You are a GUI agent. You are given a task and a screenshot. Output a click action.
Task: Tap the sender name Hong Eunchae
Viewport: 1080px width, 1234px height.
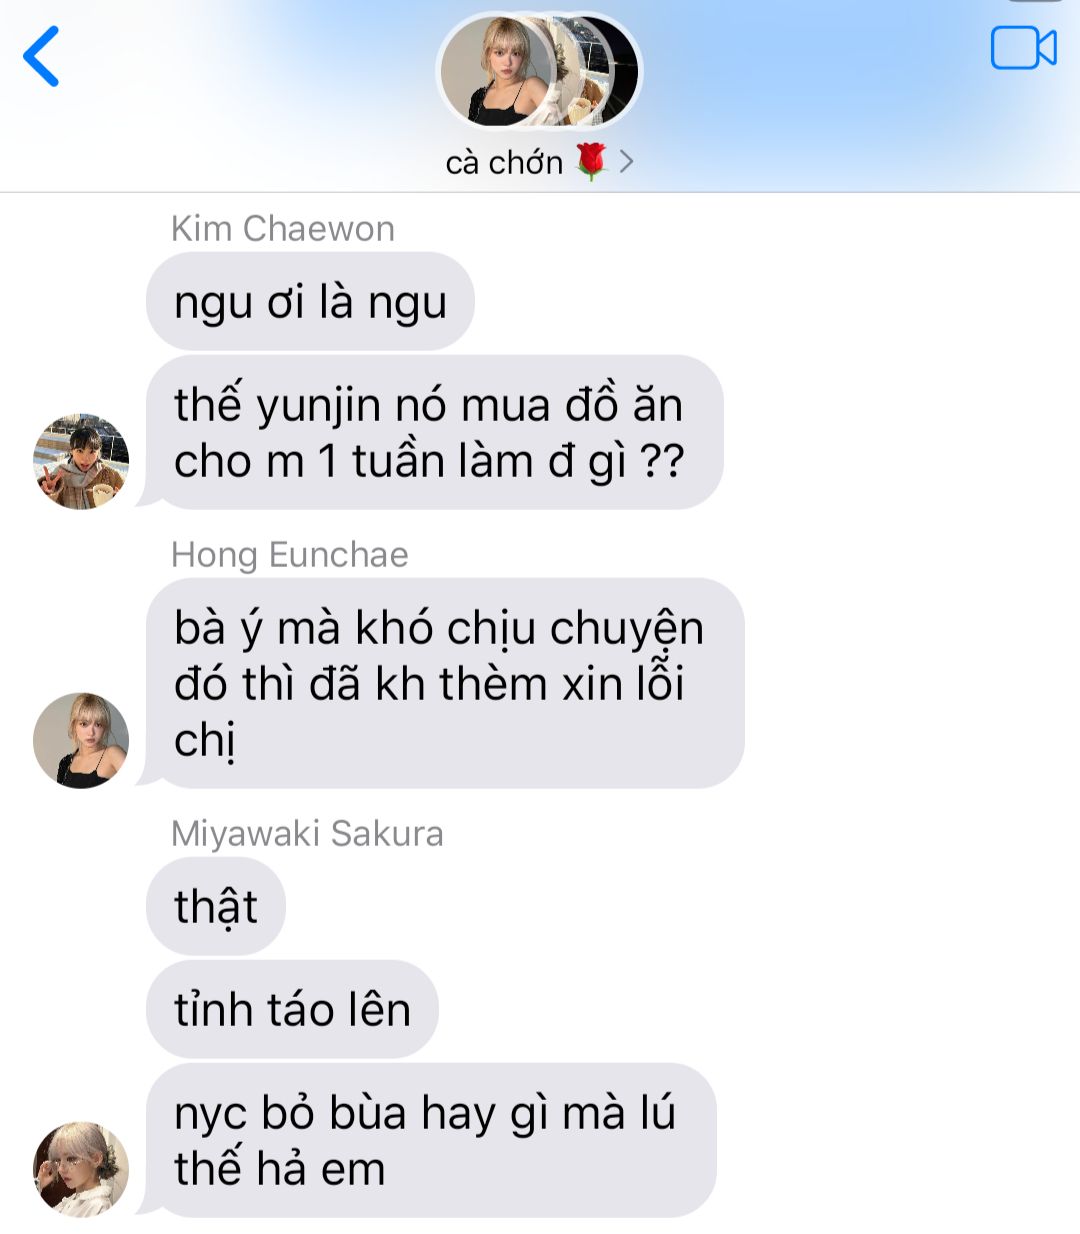[290, 555]
